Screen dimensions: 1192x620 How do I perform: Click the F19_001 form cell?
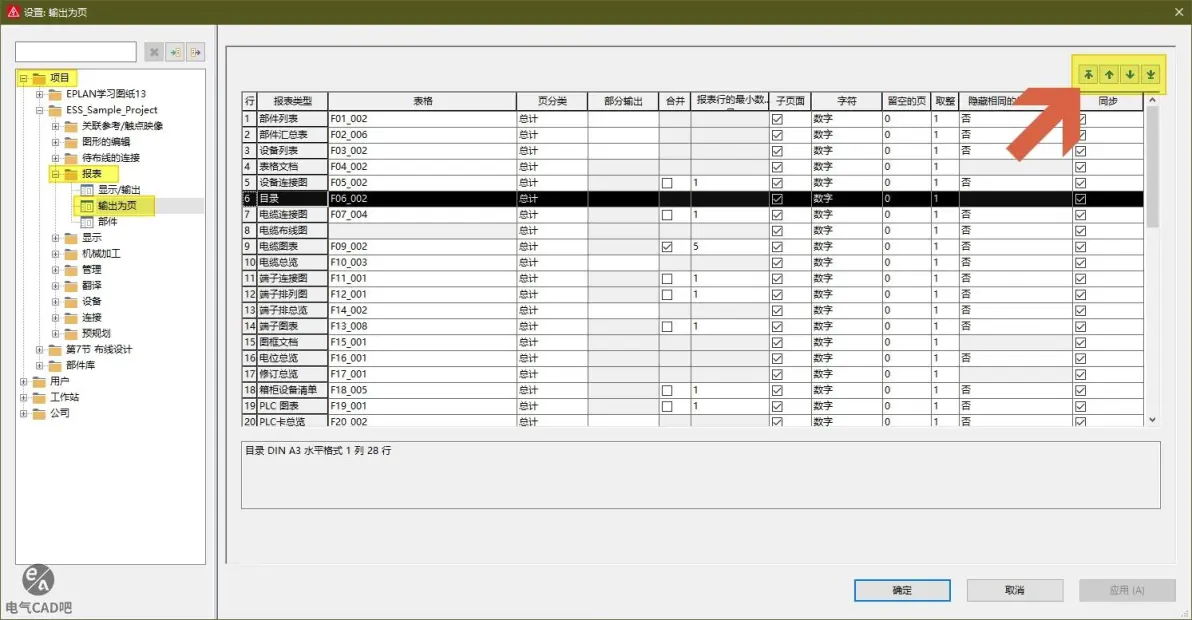tap(422, 406)
